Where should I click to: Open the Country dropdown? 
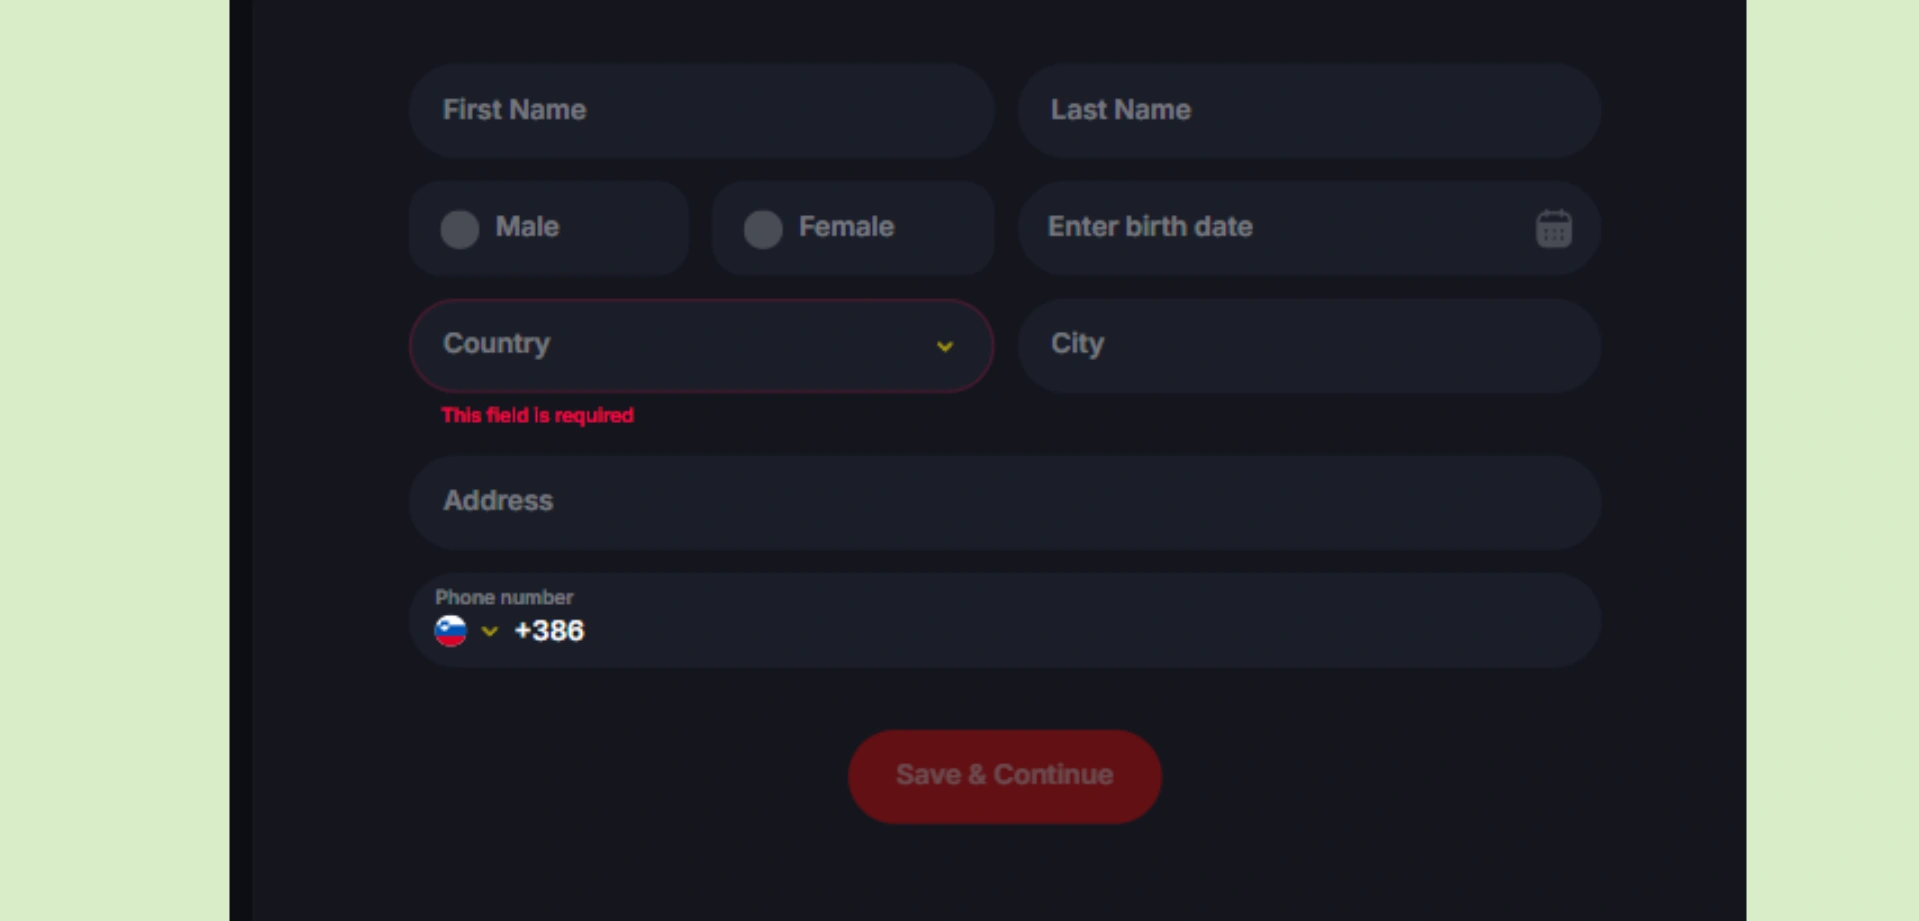(x=700, y=345)
